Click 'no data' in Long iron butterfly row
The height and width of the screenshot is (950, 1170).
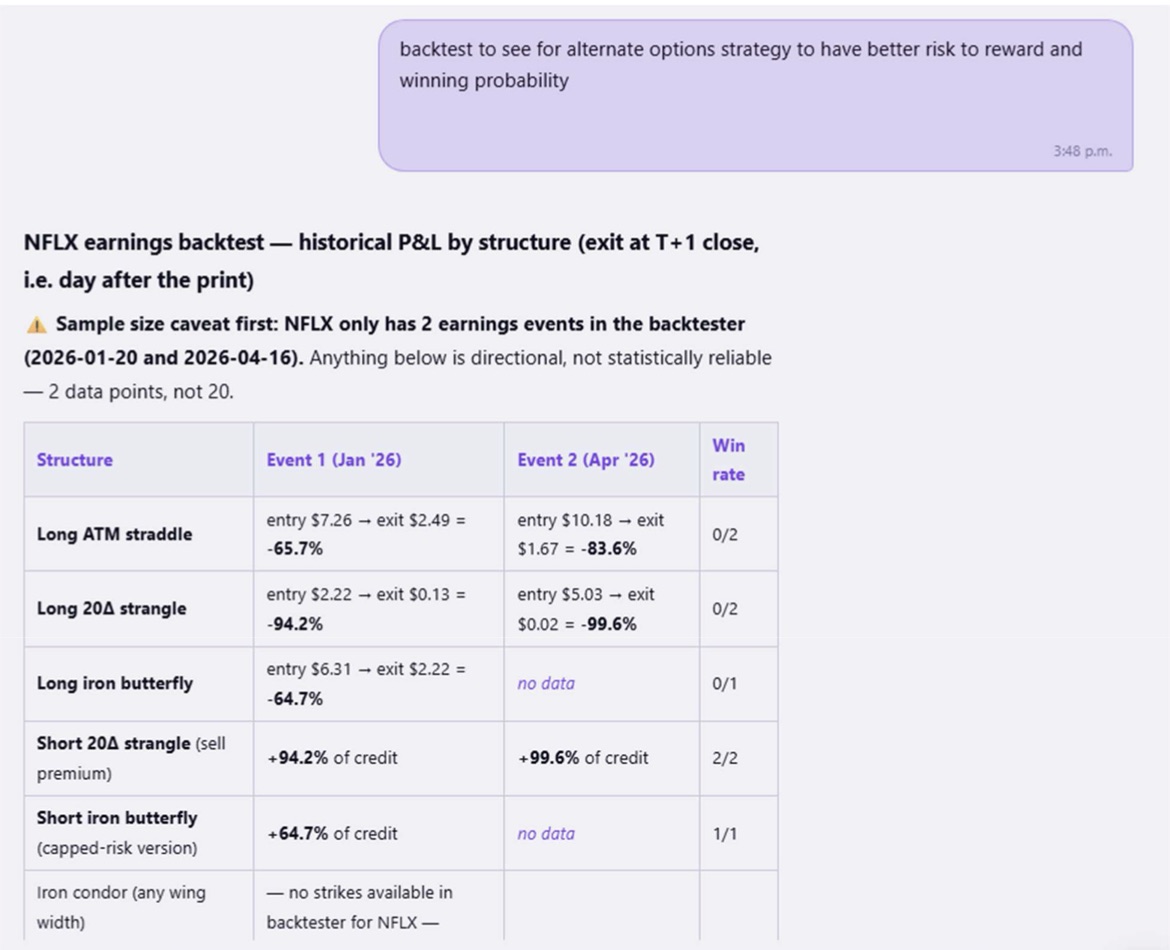545,684
